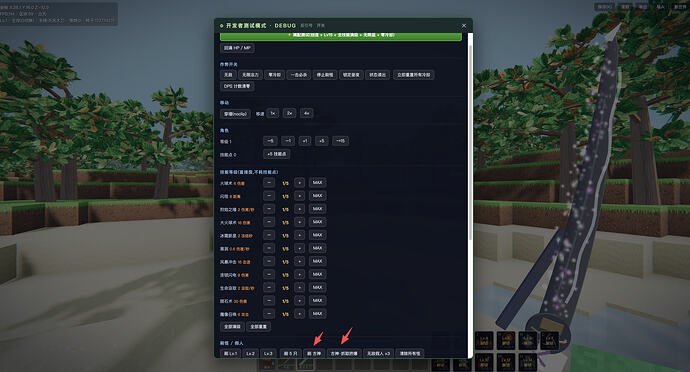Raise the 闪现 skill level with plus
The image size is (690, 372).
pyautogui.click(x=299, y=196)
